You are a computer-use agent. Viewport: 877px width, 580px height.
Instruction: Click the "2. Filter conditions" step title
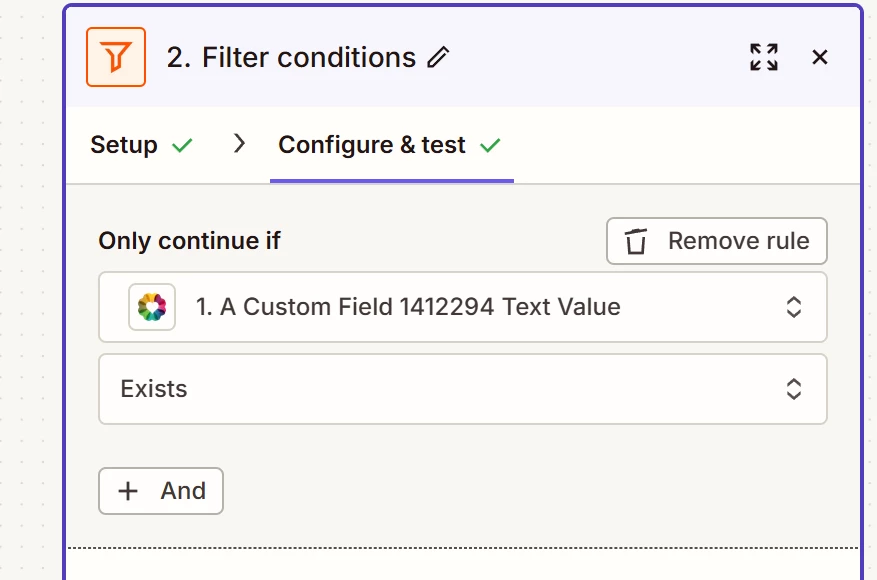tap(291, 58)
